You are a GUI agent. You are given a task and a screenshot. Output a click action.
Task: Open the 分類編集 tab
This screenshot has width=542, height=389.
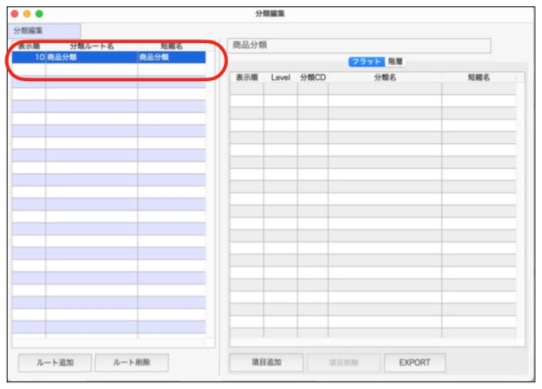point(45,30)
